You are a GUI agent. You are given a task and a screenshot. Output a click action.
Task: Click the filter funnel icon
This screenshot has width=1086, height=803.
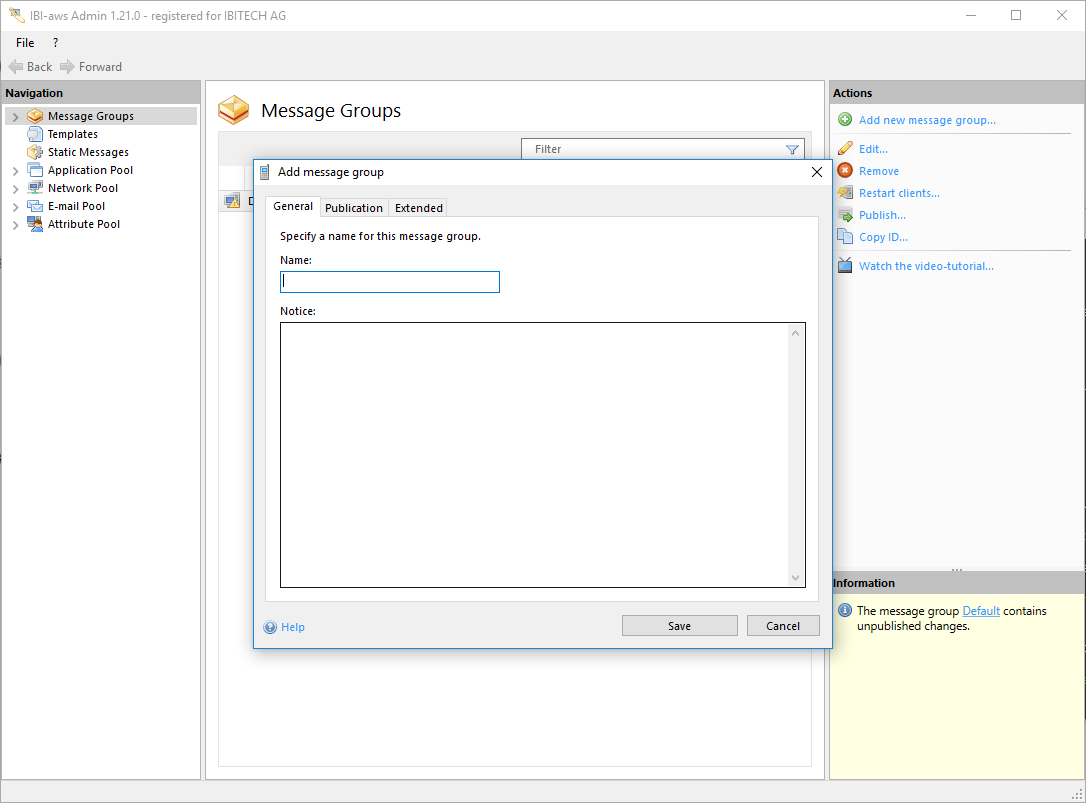click(792, 150)
